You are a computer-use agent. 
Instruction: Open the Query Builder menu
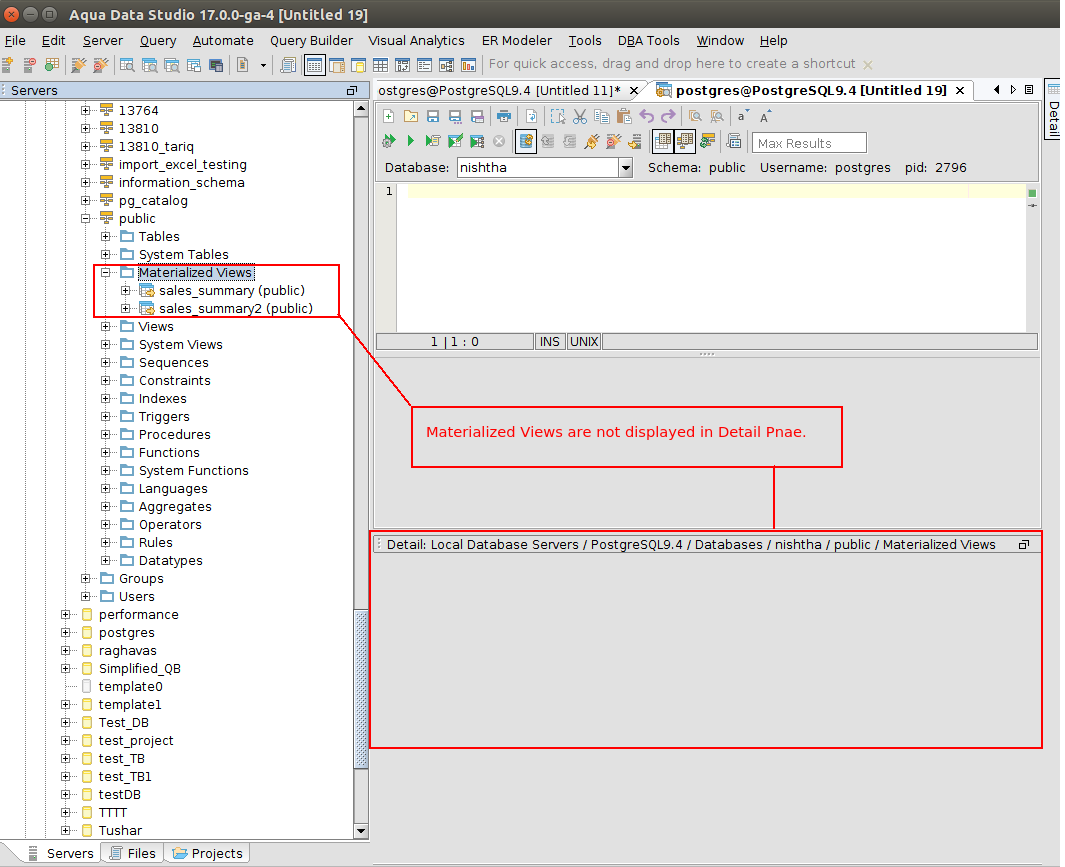pos(311,41)
